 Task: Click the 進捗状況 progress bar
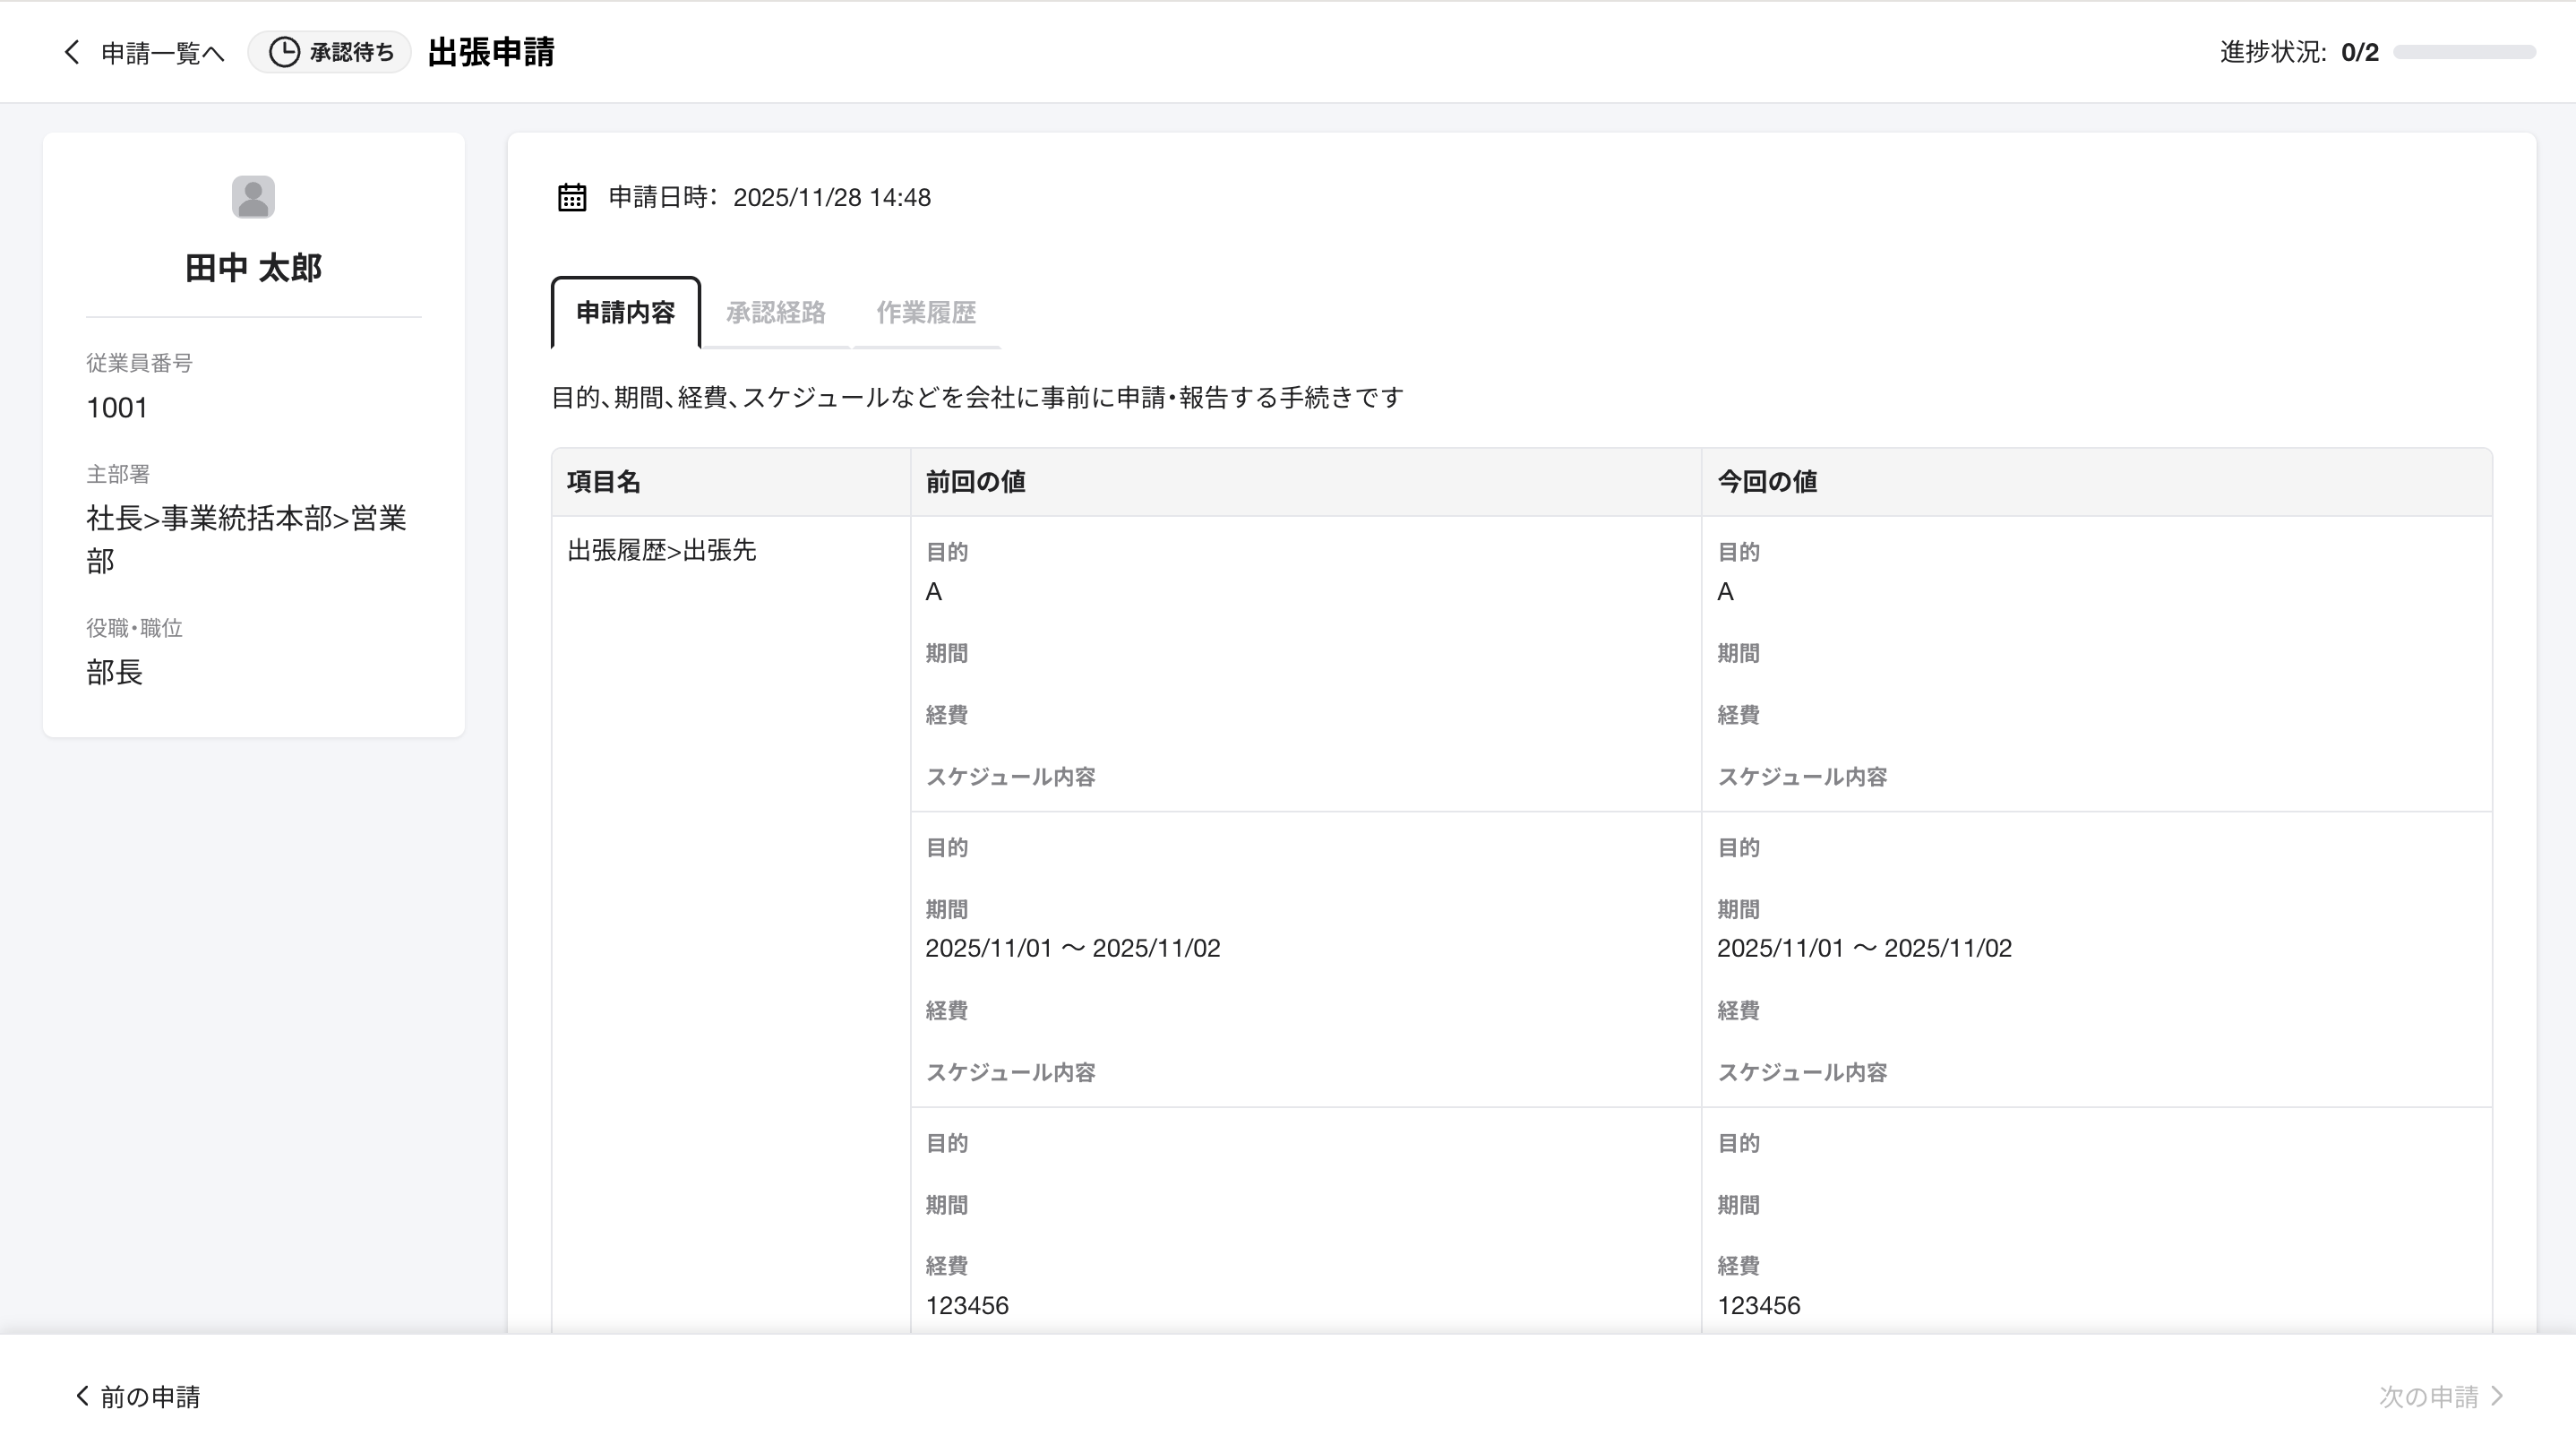coord(2464,52)
